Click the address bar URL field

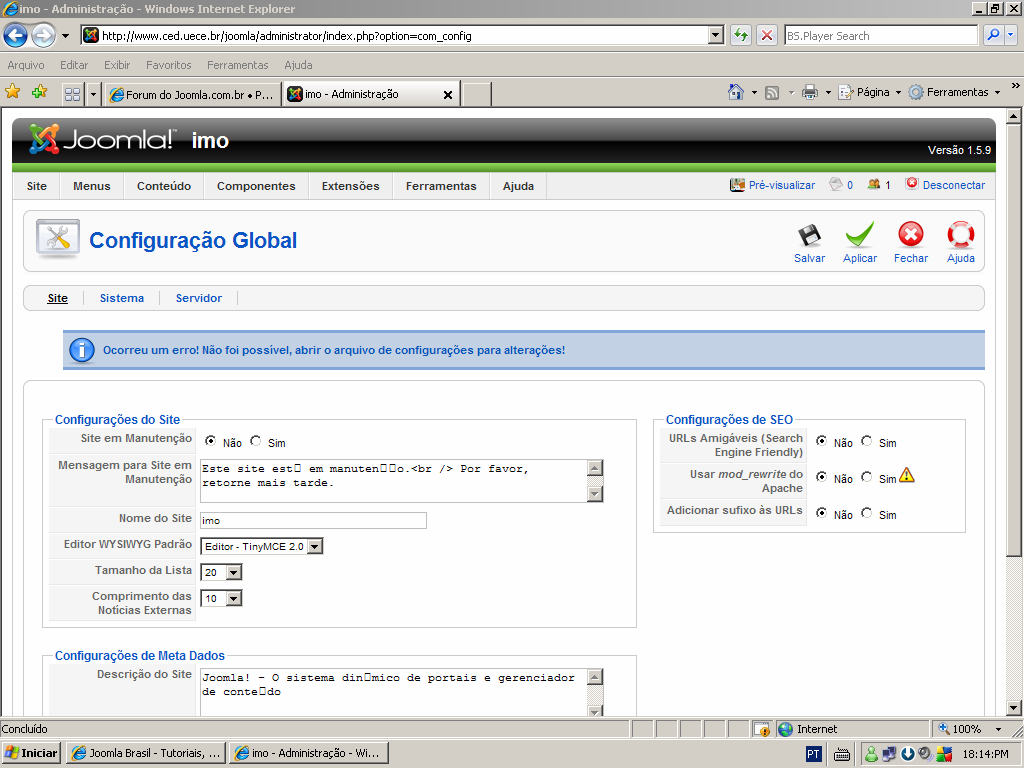click(404, 35)
